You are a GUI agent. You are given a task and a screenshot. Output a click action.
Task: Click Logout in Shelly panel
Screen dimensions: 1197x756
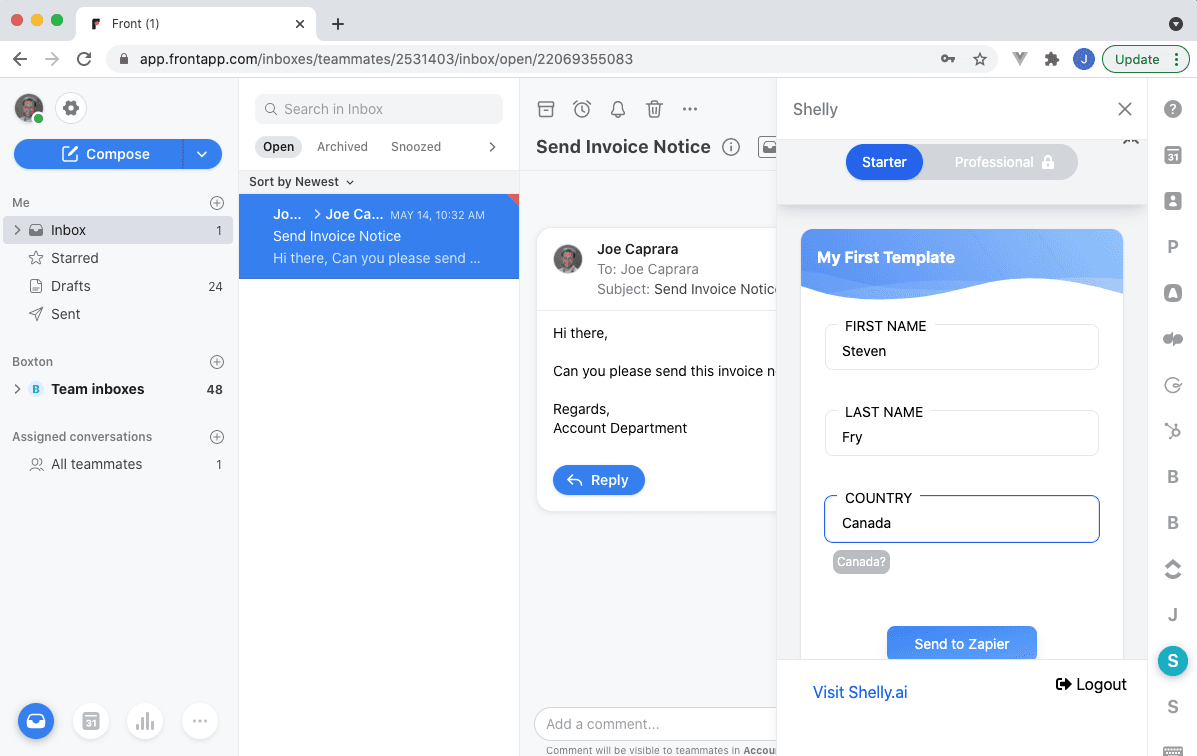[1091, 684]
